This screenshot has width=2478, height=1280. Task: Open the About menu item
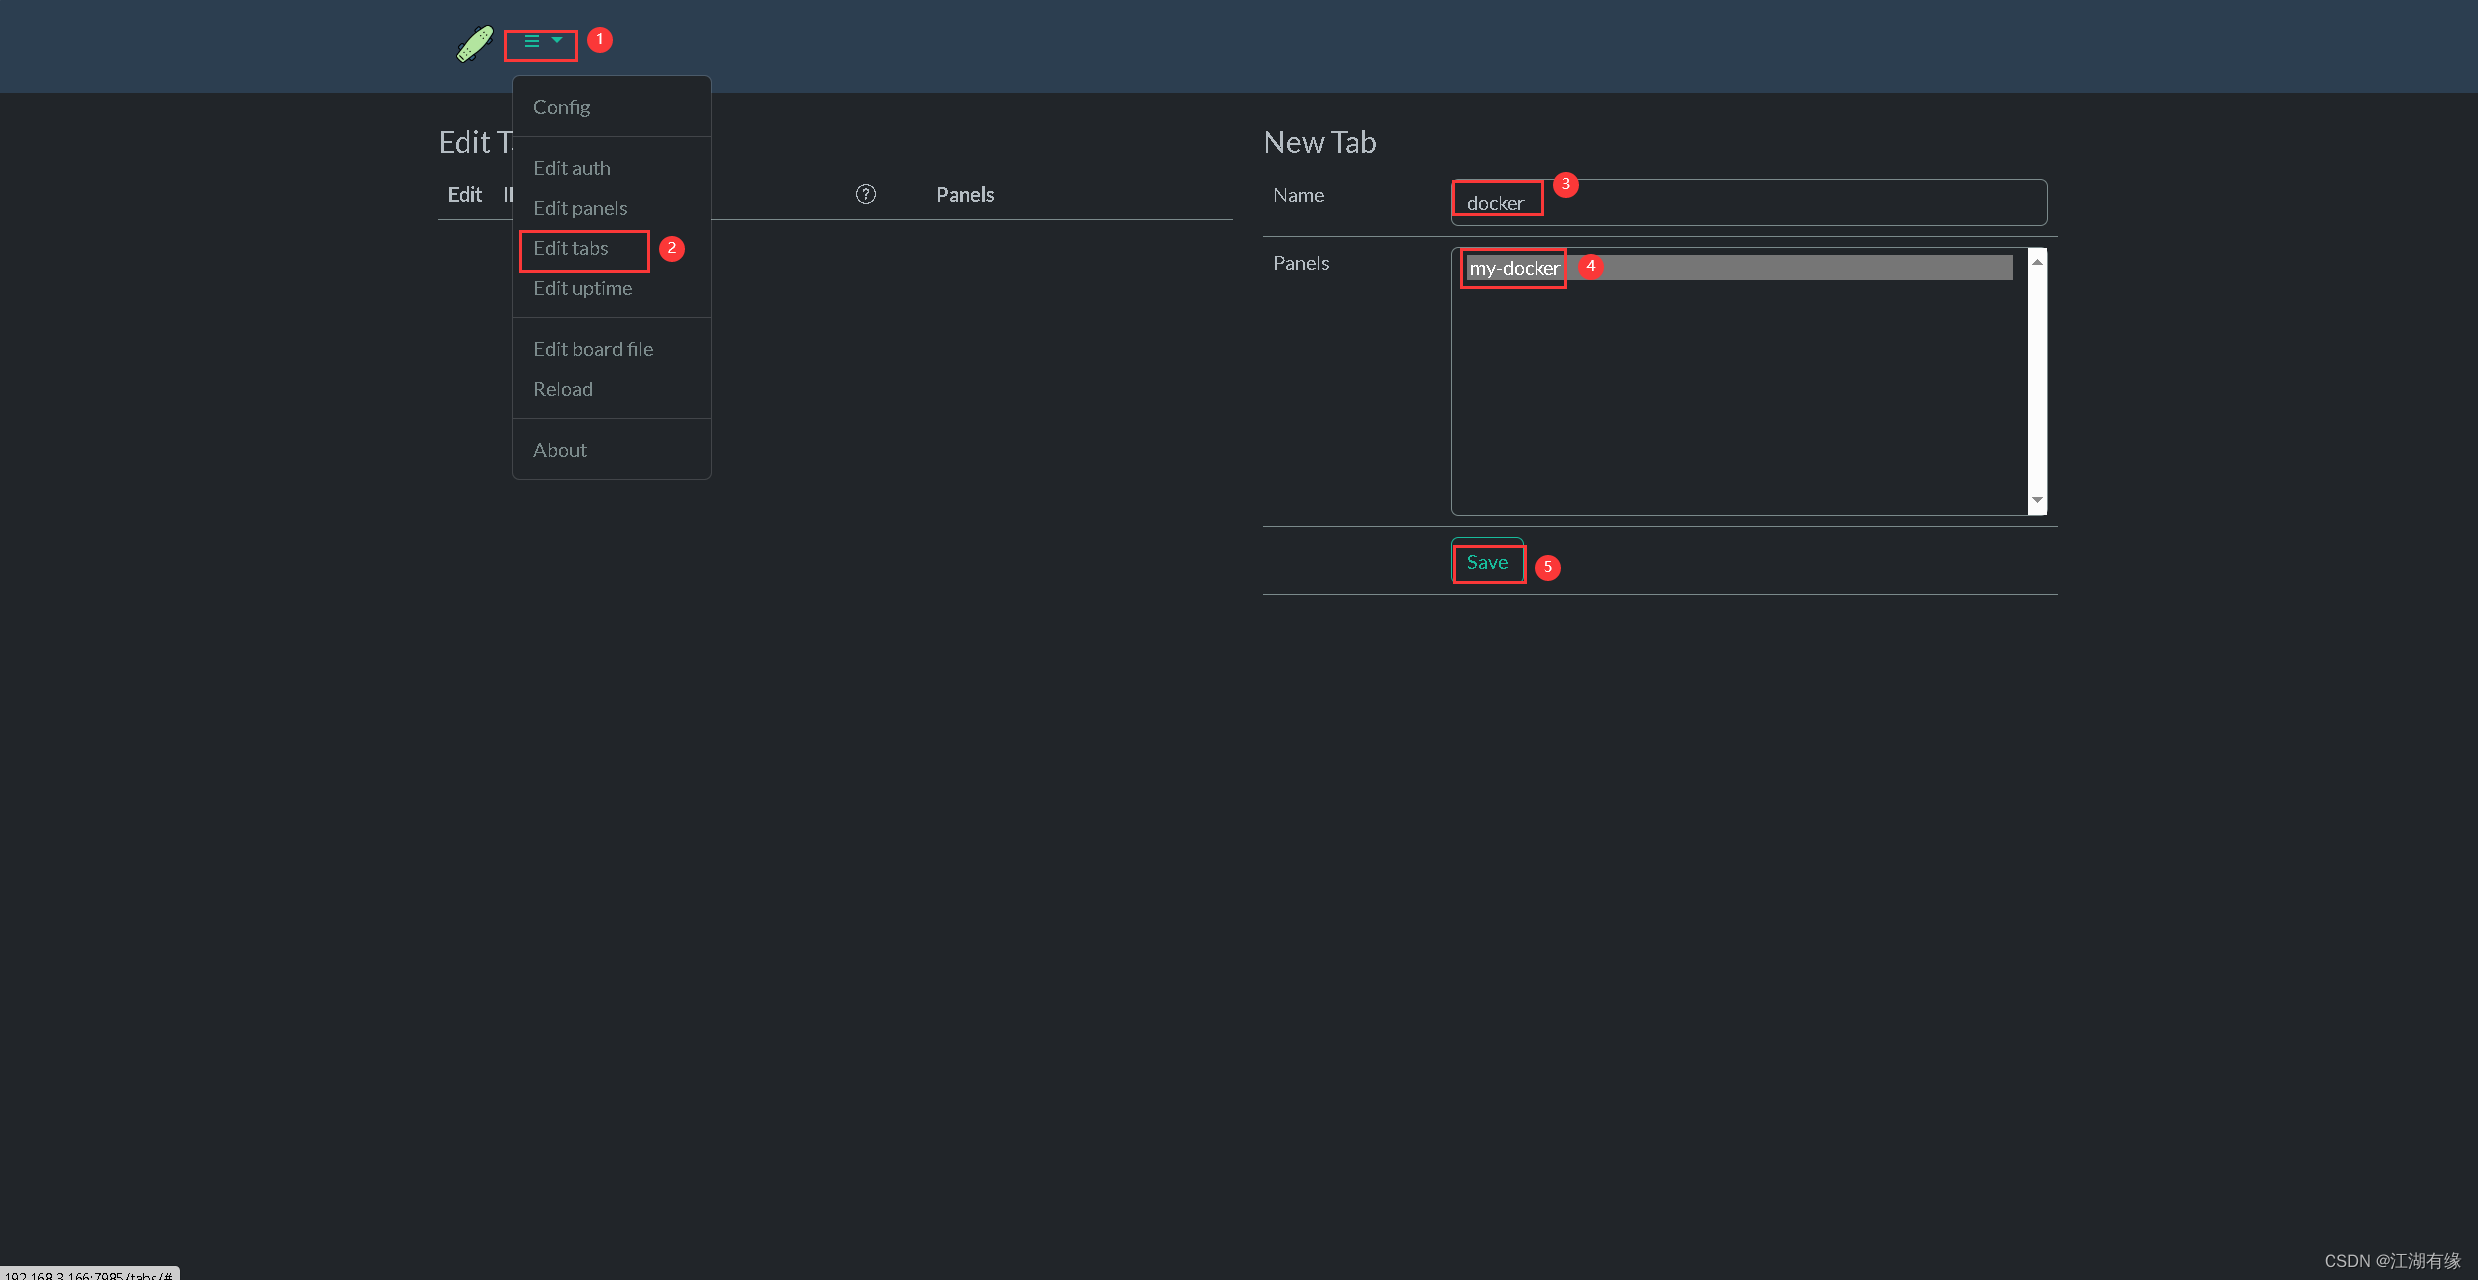point(559,450)
